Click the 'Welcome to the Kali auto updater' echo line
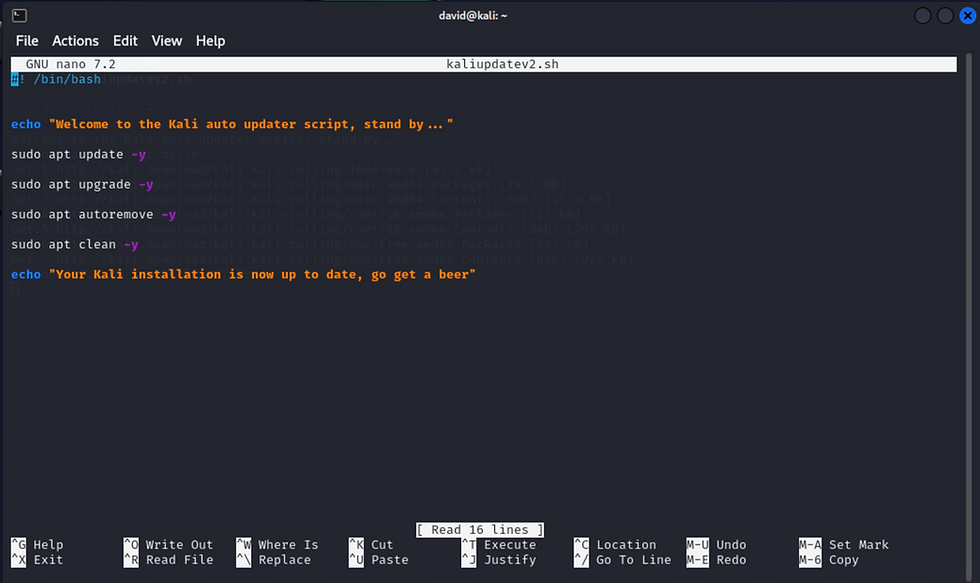 [232, 124]
